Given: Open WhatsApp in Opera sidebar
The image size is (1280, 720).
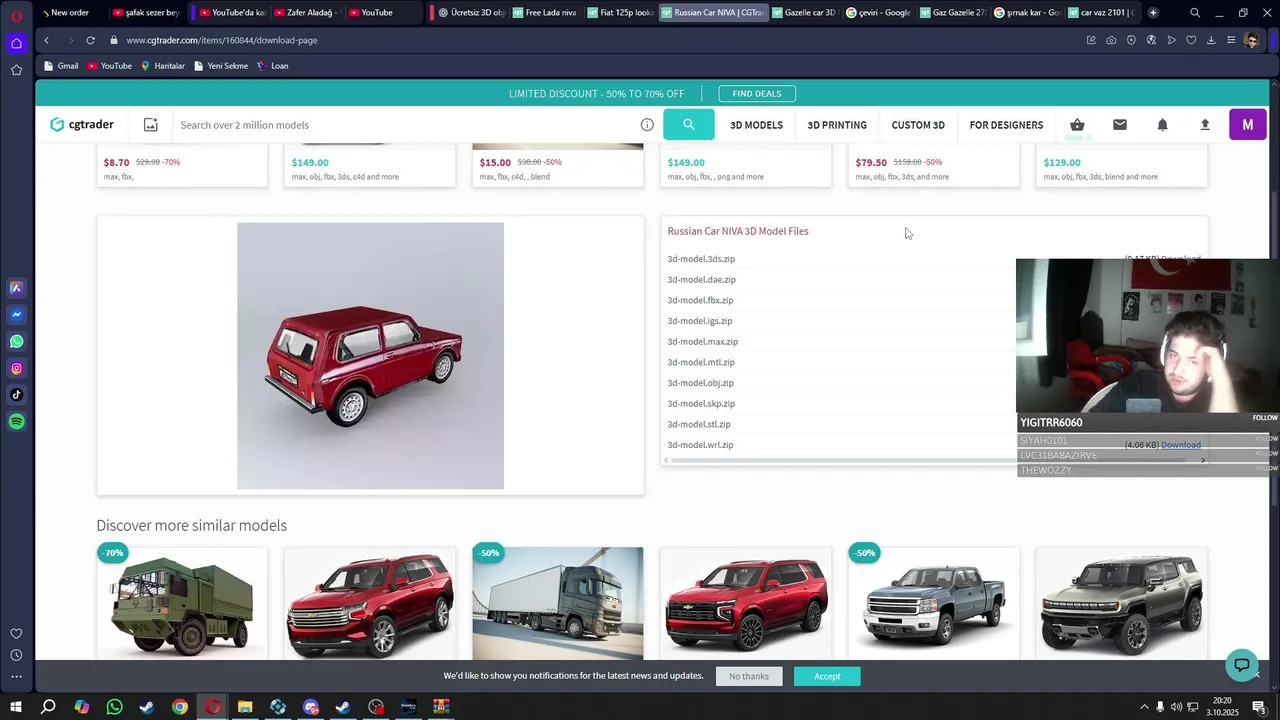Looking at the screenshot, I should [x=16, y=342].
